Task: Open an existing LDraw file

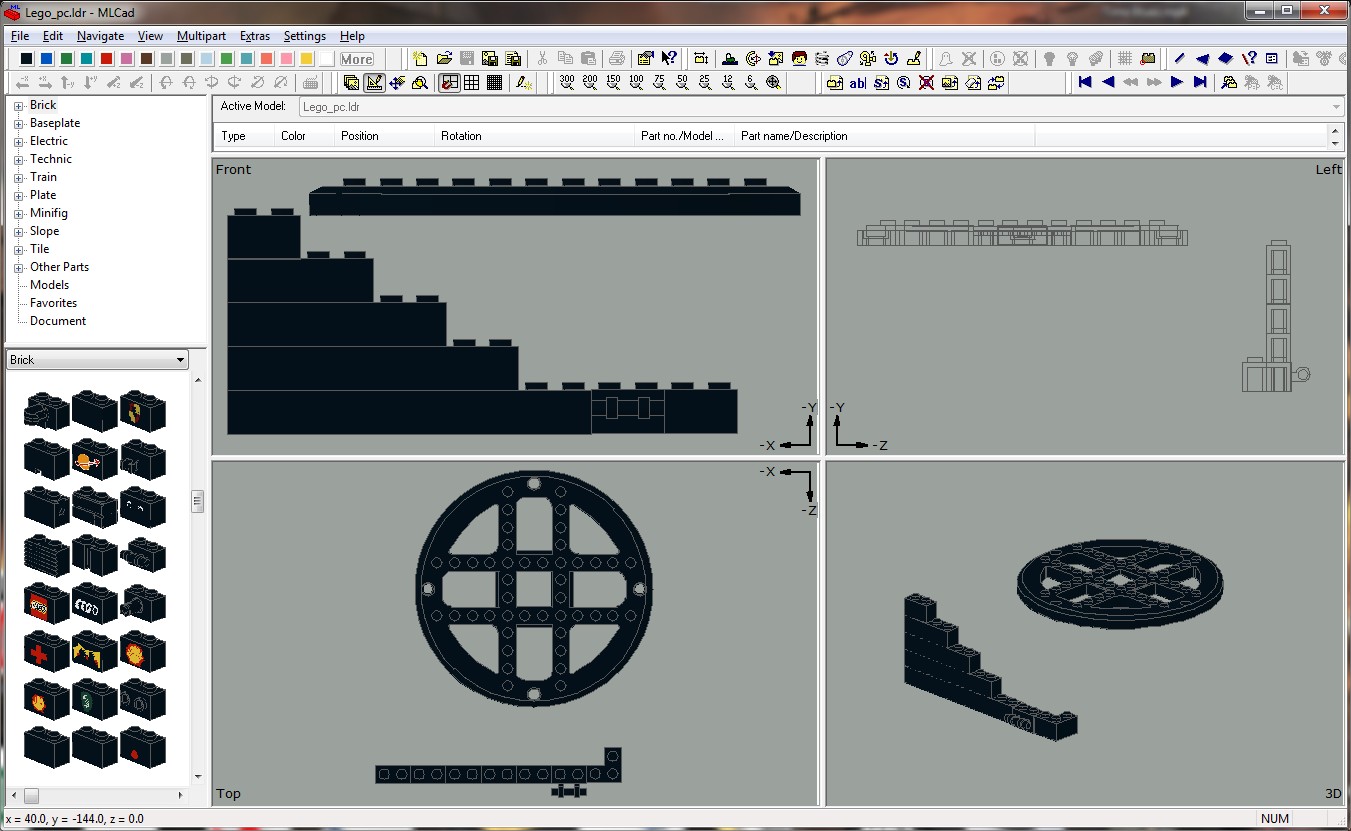Action: coord(444,58)
